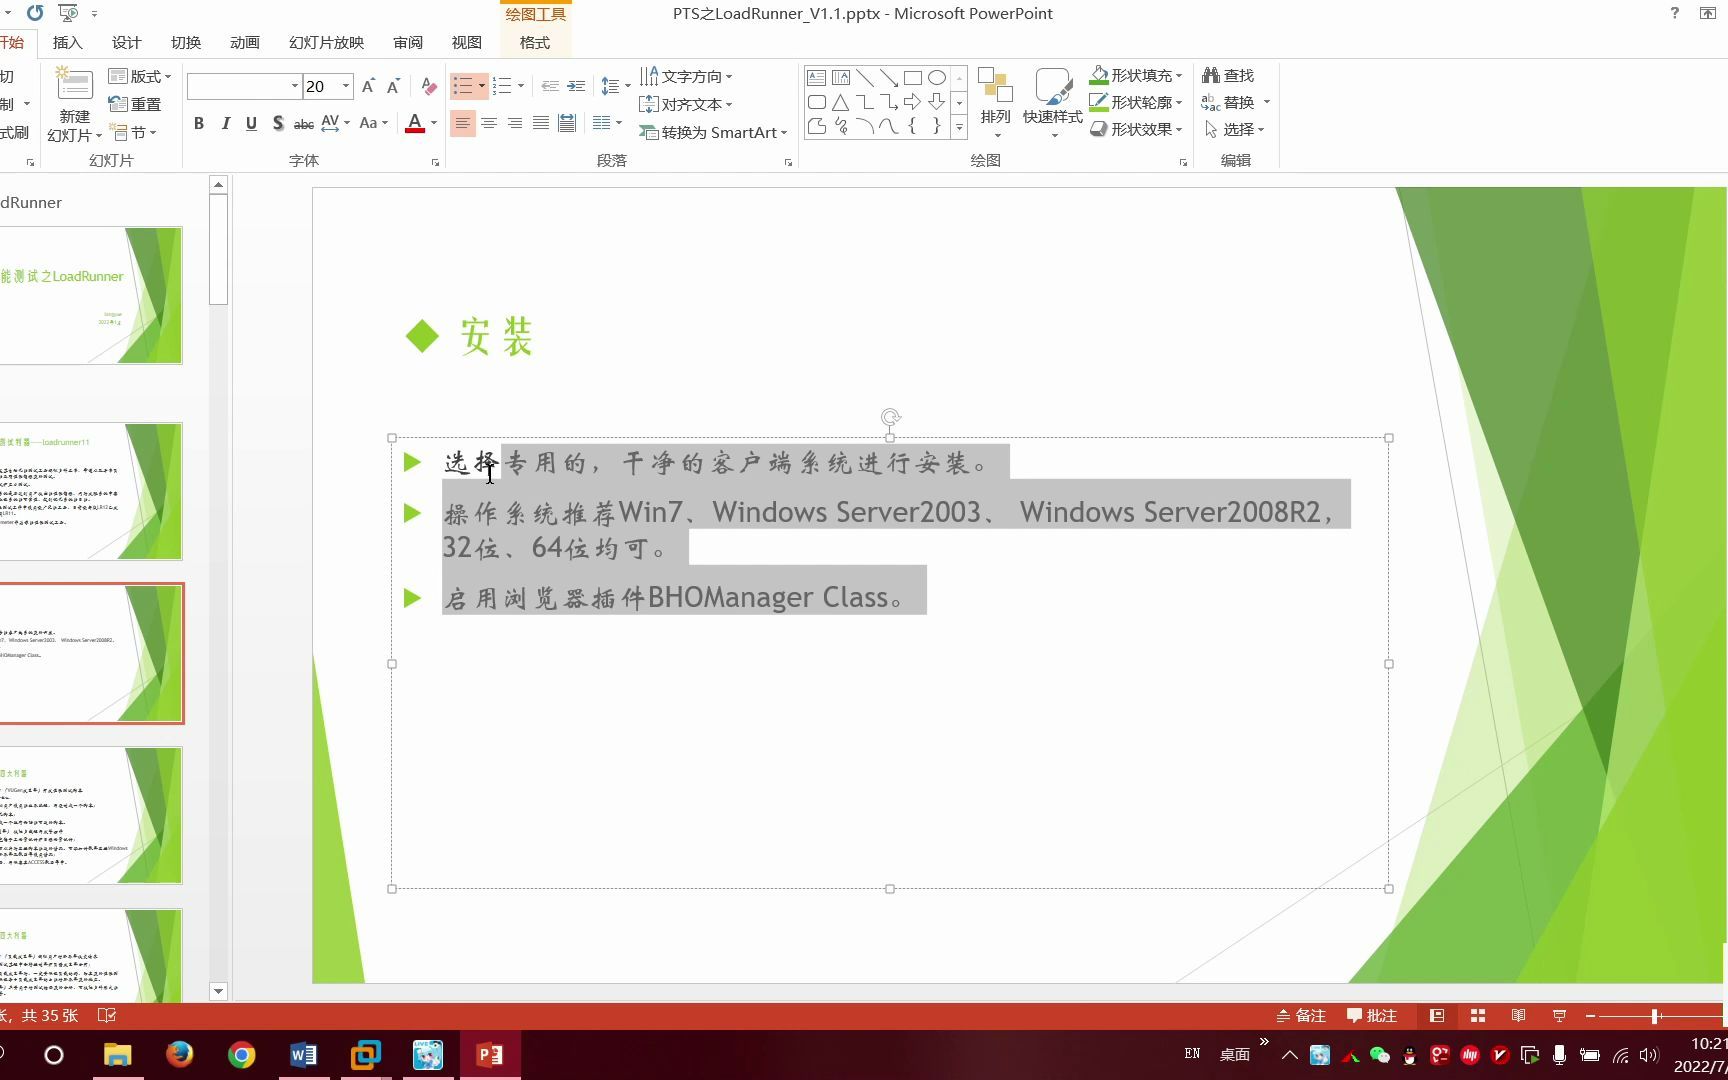Switch to Reading view
This screenshot has height=1080, width=1728.
click(x=1518, y=1016)
